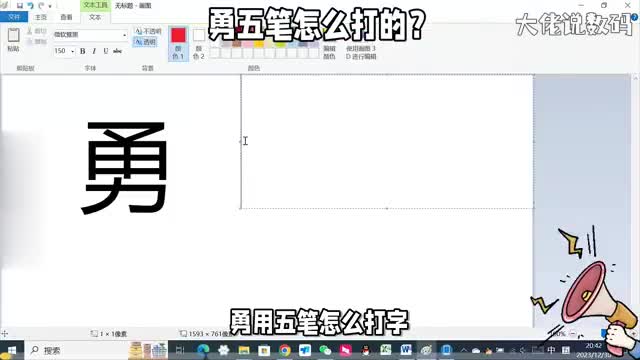Toggle Bold formatting
Image resolution: width=640 pixels, height=360 pixels.
(x=82, y=51)
